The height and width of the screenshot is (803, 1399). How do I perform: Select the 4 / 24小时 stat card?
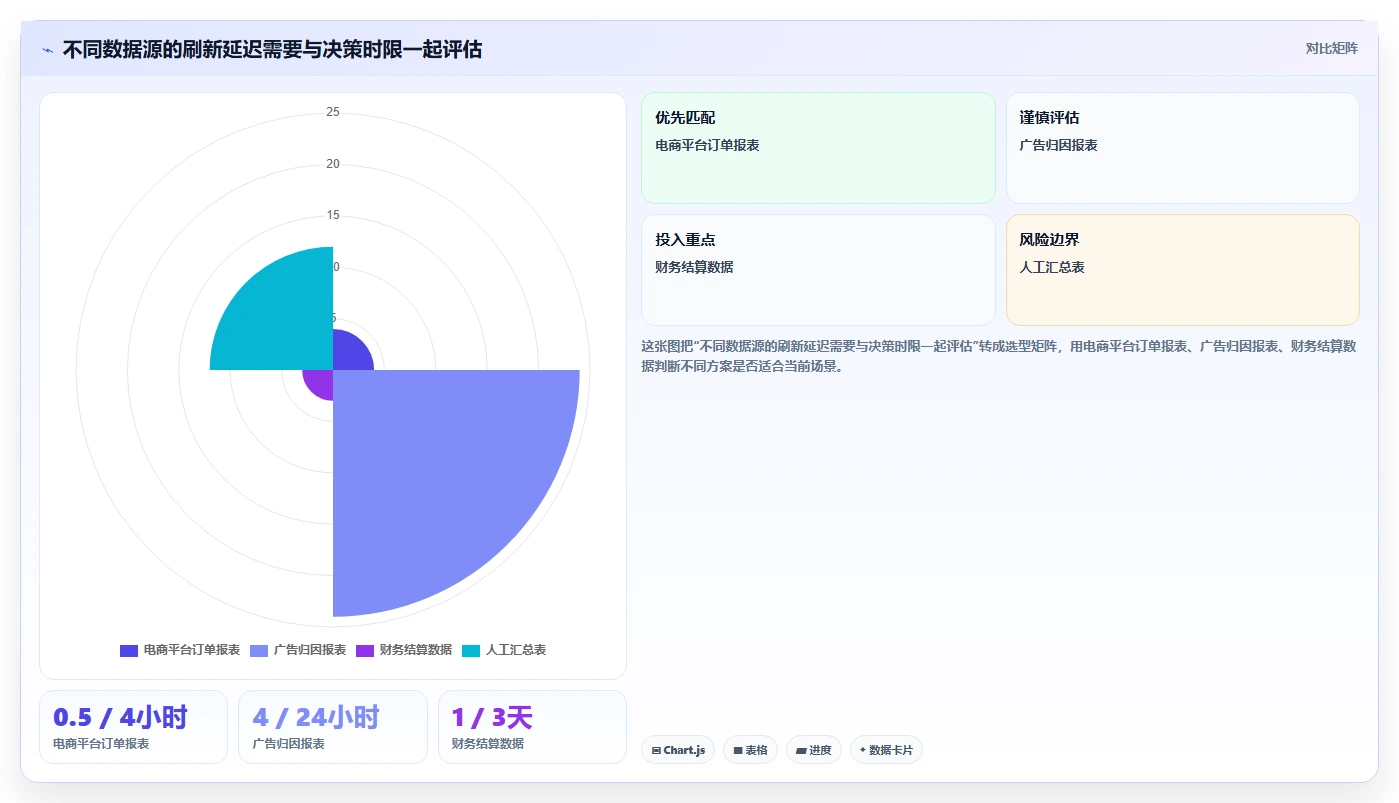(x=333, y=727)
